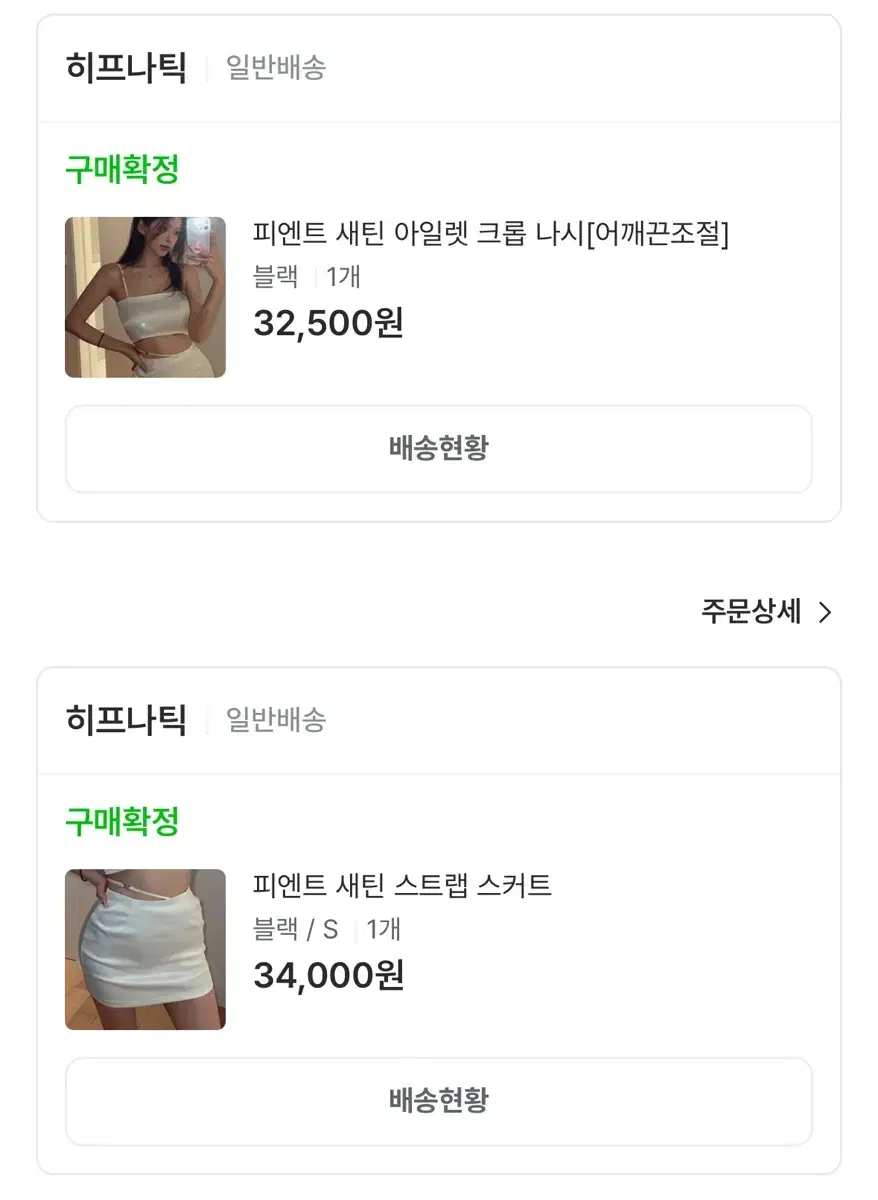The width and height of the screenshot is (878, 1200).
Task: Tap 일반배송 label in the crop top card
Action: (275, 69)
